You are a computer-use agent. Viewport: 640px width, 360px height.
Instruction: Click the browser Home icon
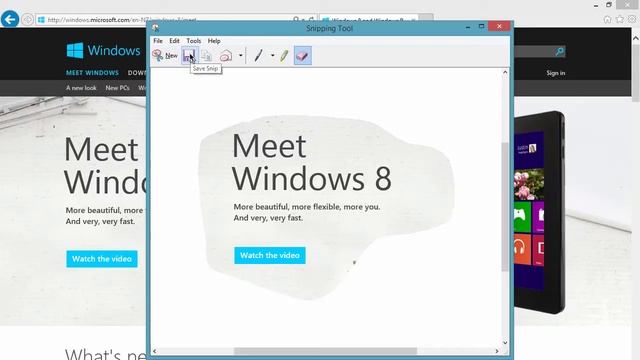pyautogui.click(x=607, y=19)
